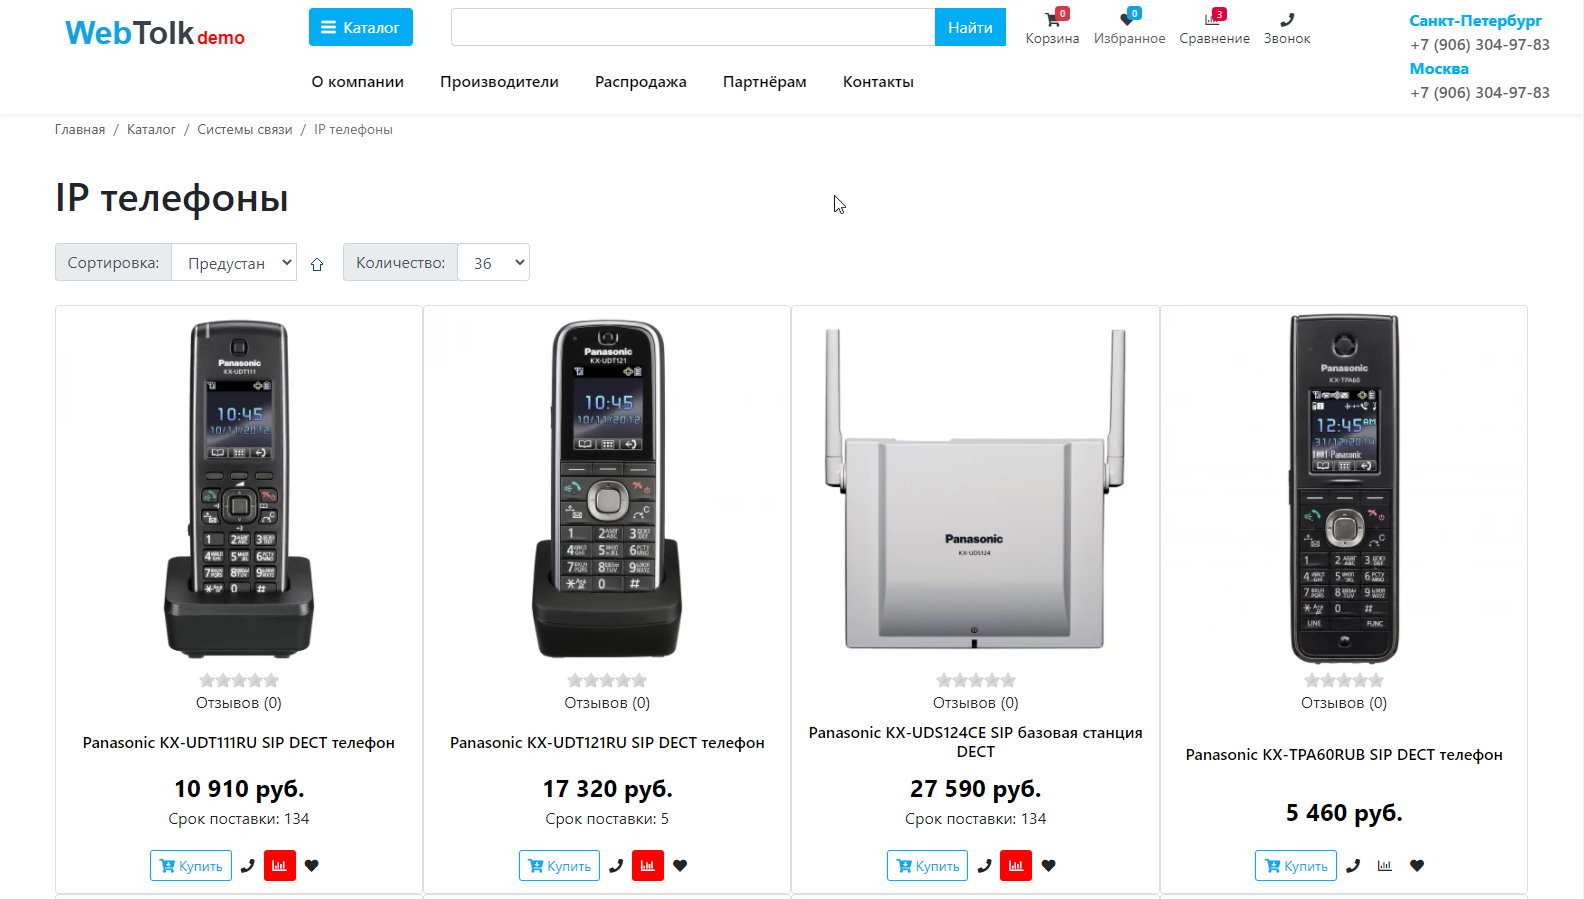Focus the site search input field
1584x899 pixels.
click(x=693, y=28)
